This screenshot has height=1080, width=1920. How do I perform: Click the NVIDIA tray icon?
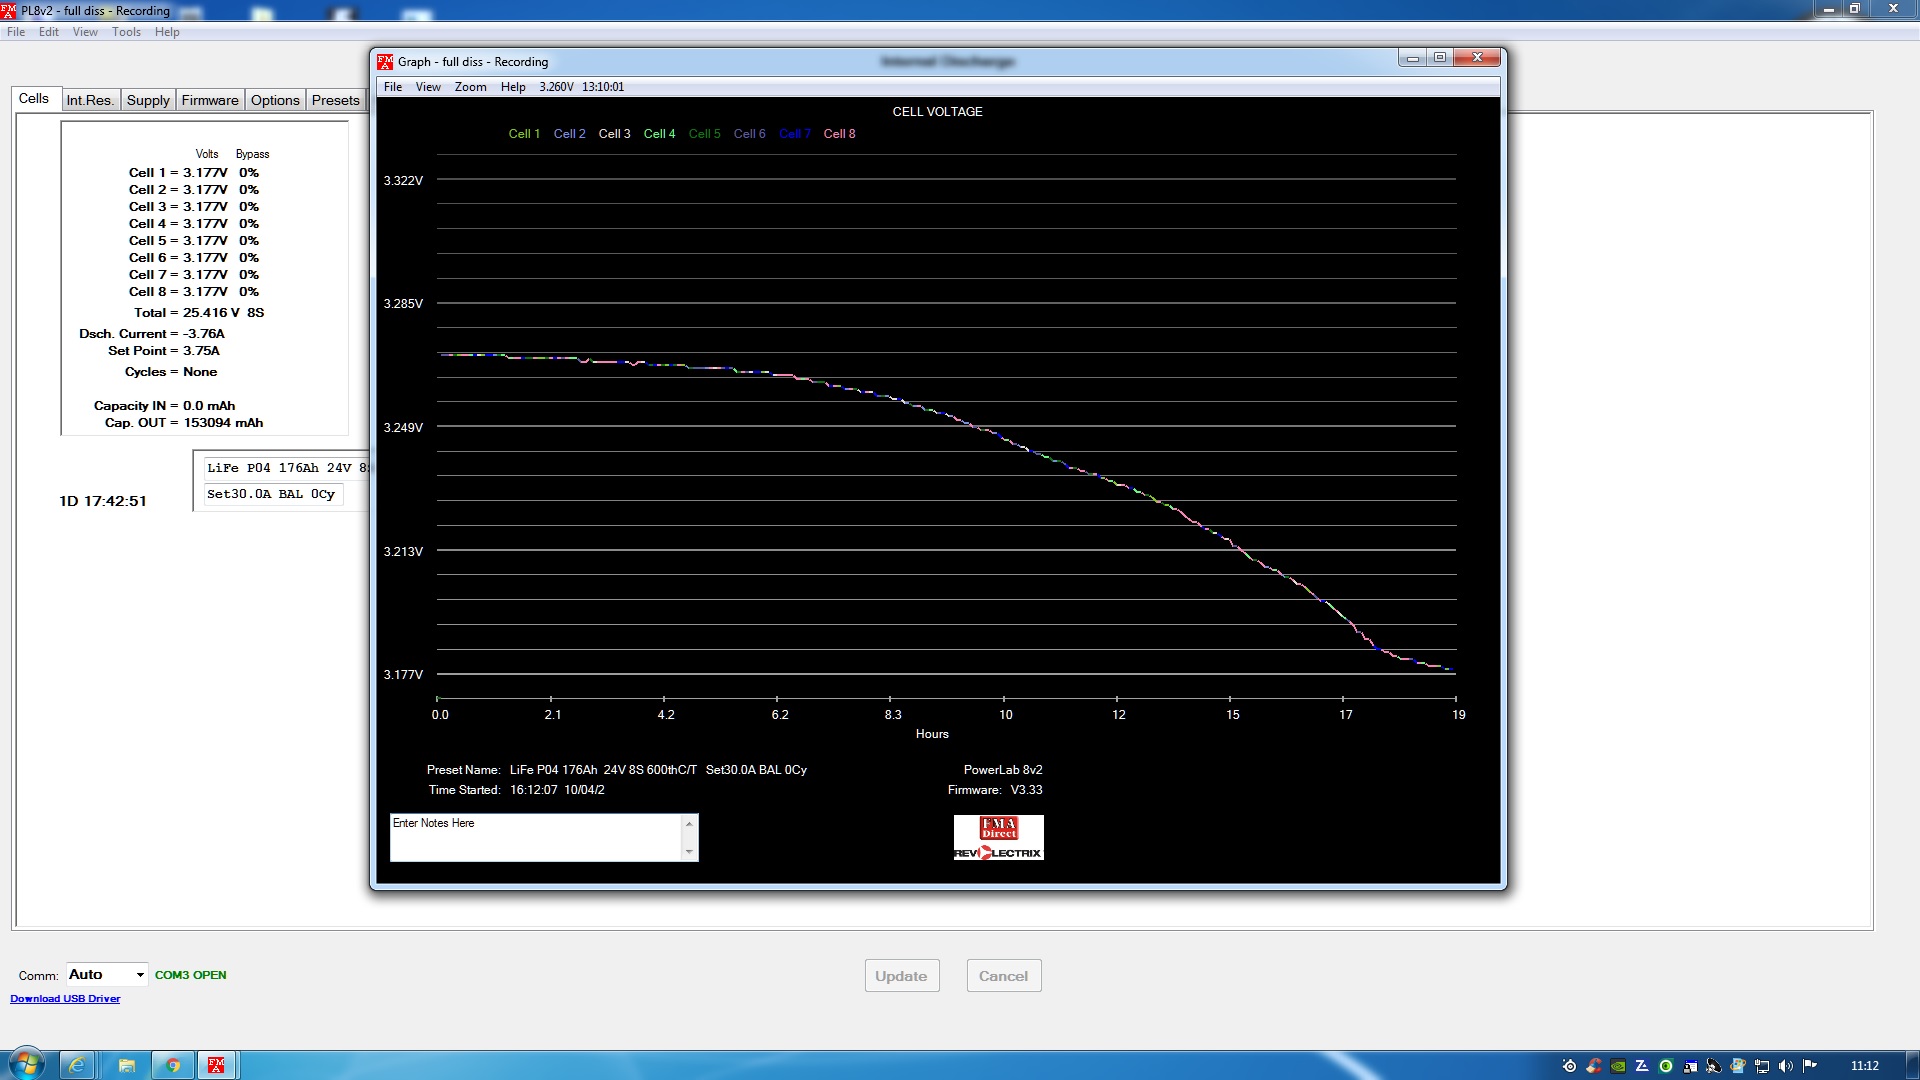1618,1066
